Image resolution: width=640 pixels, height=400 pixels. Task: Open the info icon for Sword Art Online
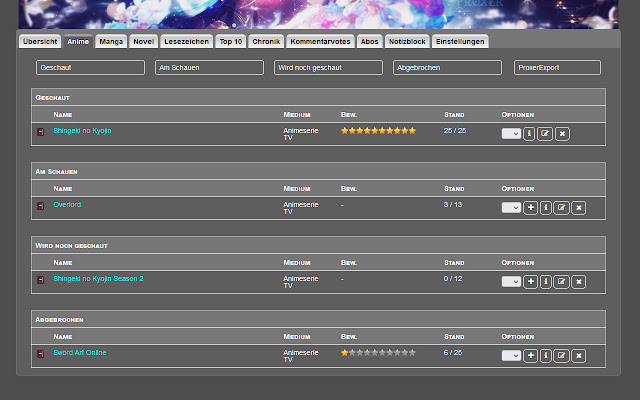click(546, 355)
